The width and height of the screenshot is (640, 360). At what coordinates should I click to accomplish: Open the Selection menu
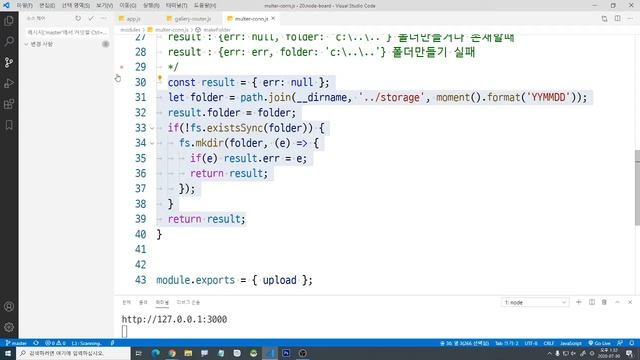point(76,6)
